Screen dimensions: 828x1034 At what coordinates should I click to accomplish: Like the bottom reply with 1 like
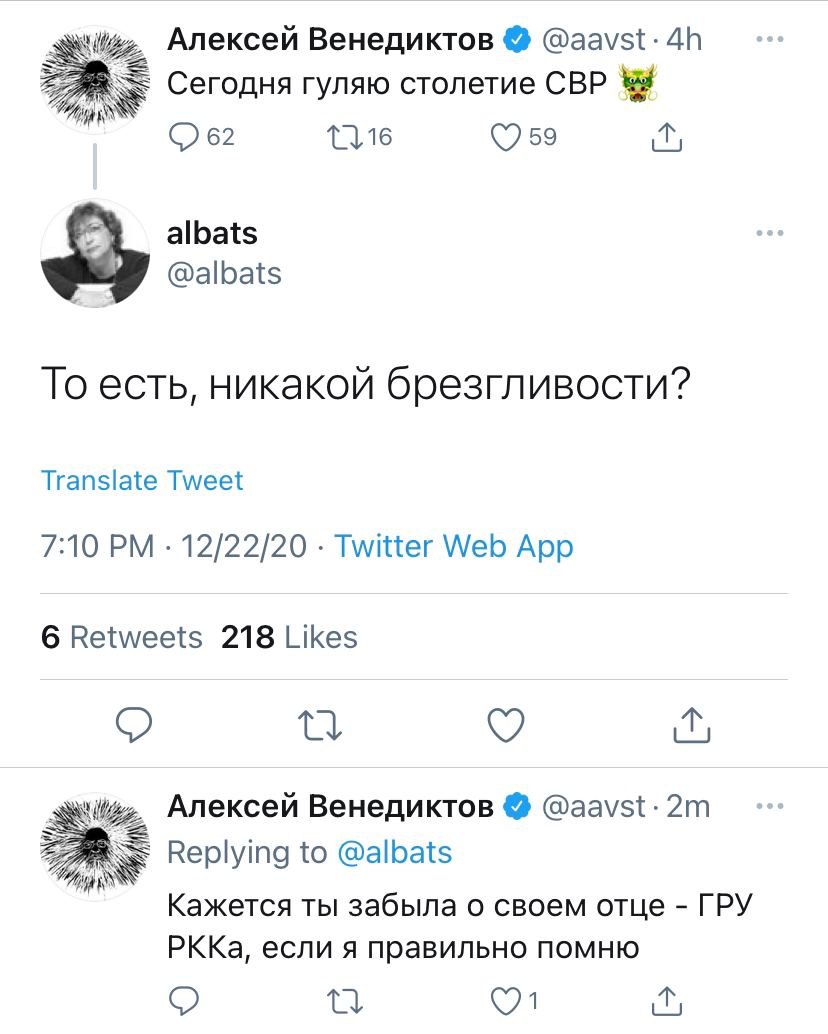pyautogui.click(x=507, y=1000)
